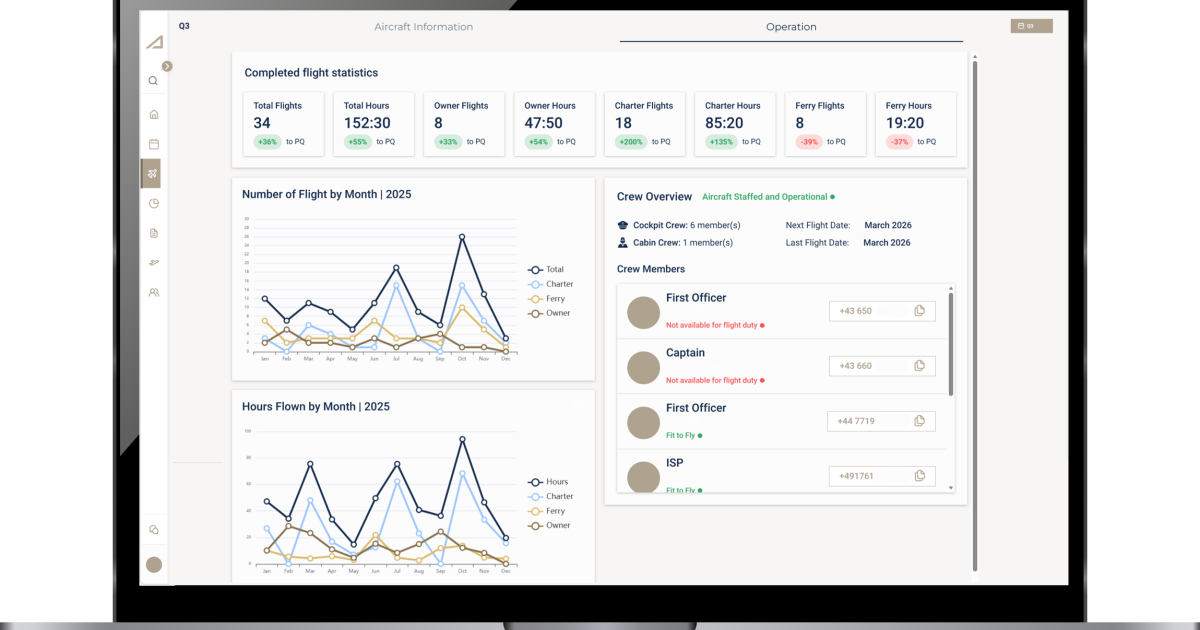Copy the Captain's +43 660 number
Screen dimensions: 1200x630
point(919,366)
